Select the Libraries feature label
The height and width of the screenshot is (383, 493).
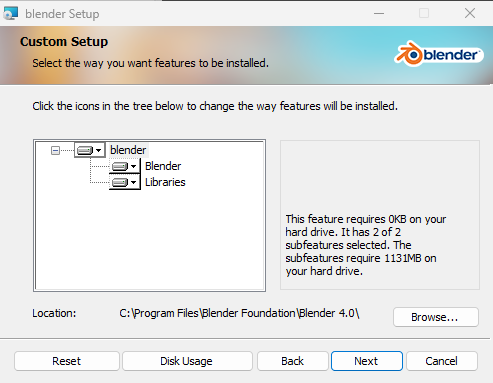point(165,182)
